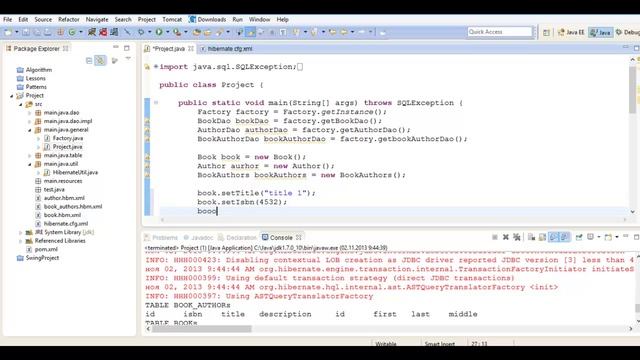This screenshot has height=360, width=640.
Task: Switch to Debug perspective
Action: point(628,32)
